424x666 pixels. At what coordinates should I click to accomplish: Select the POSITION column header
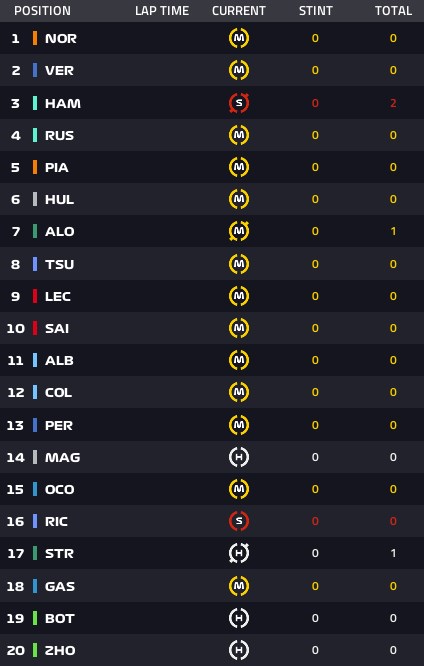tap(42, 11)
